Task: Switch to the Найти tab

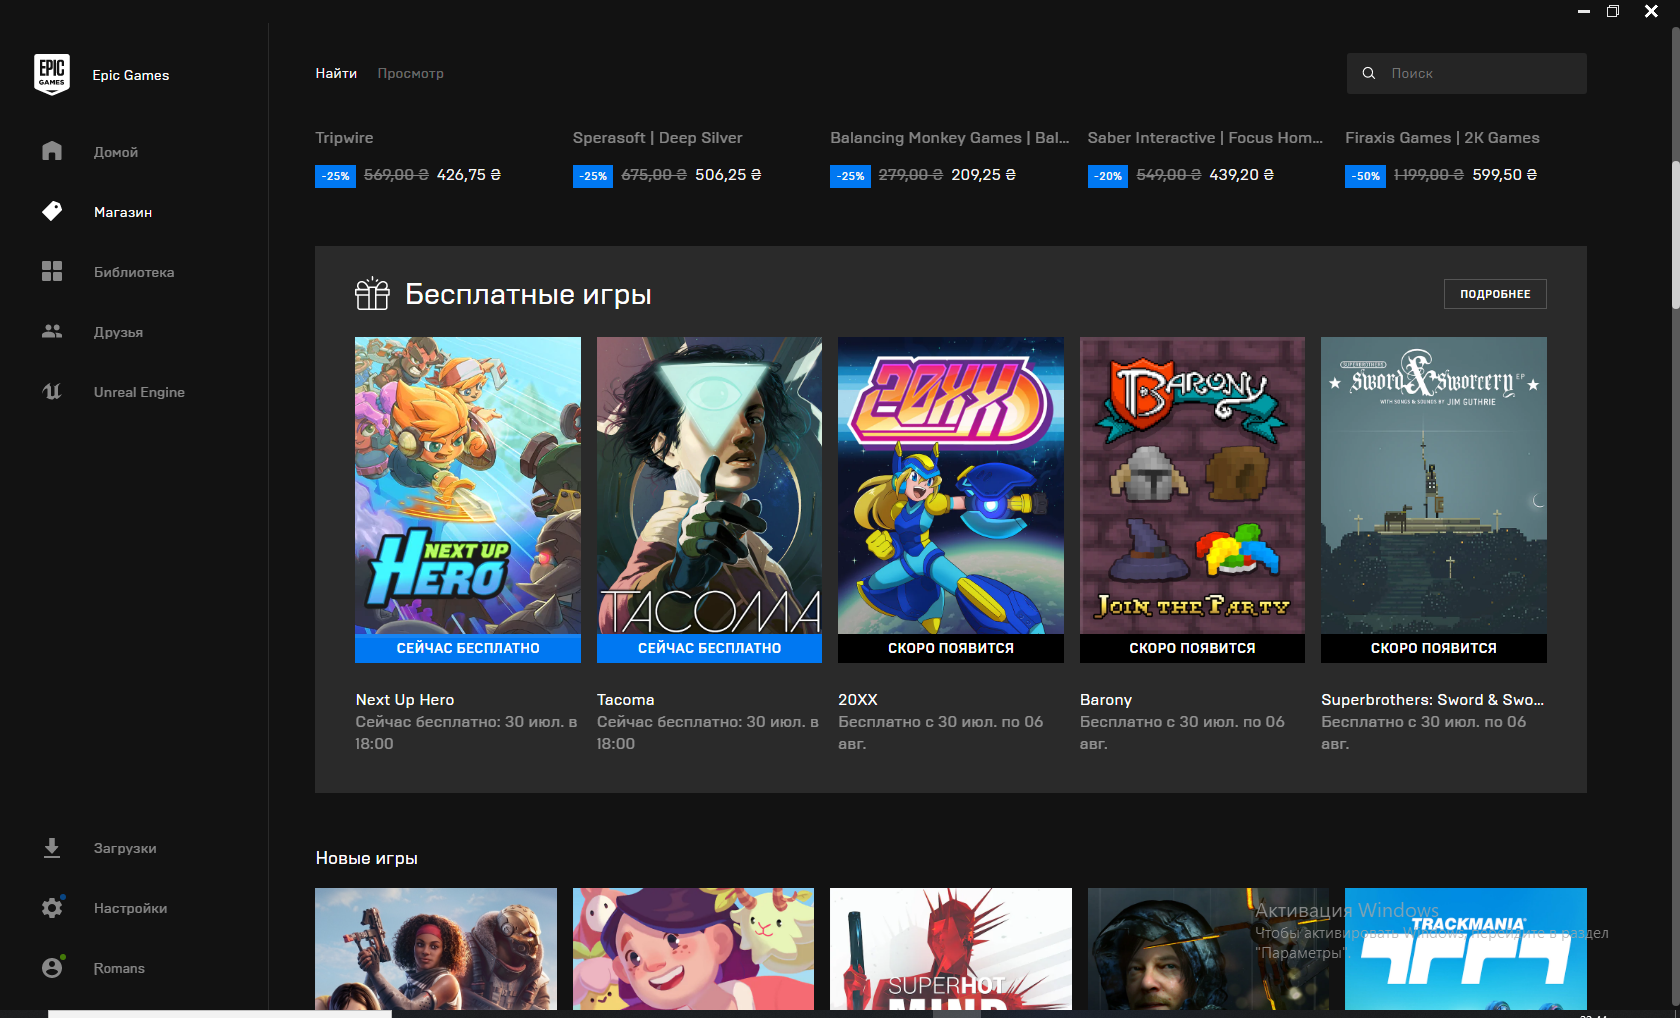Action: [336, 73]
